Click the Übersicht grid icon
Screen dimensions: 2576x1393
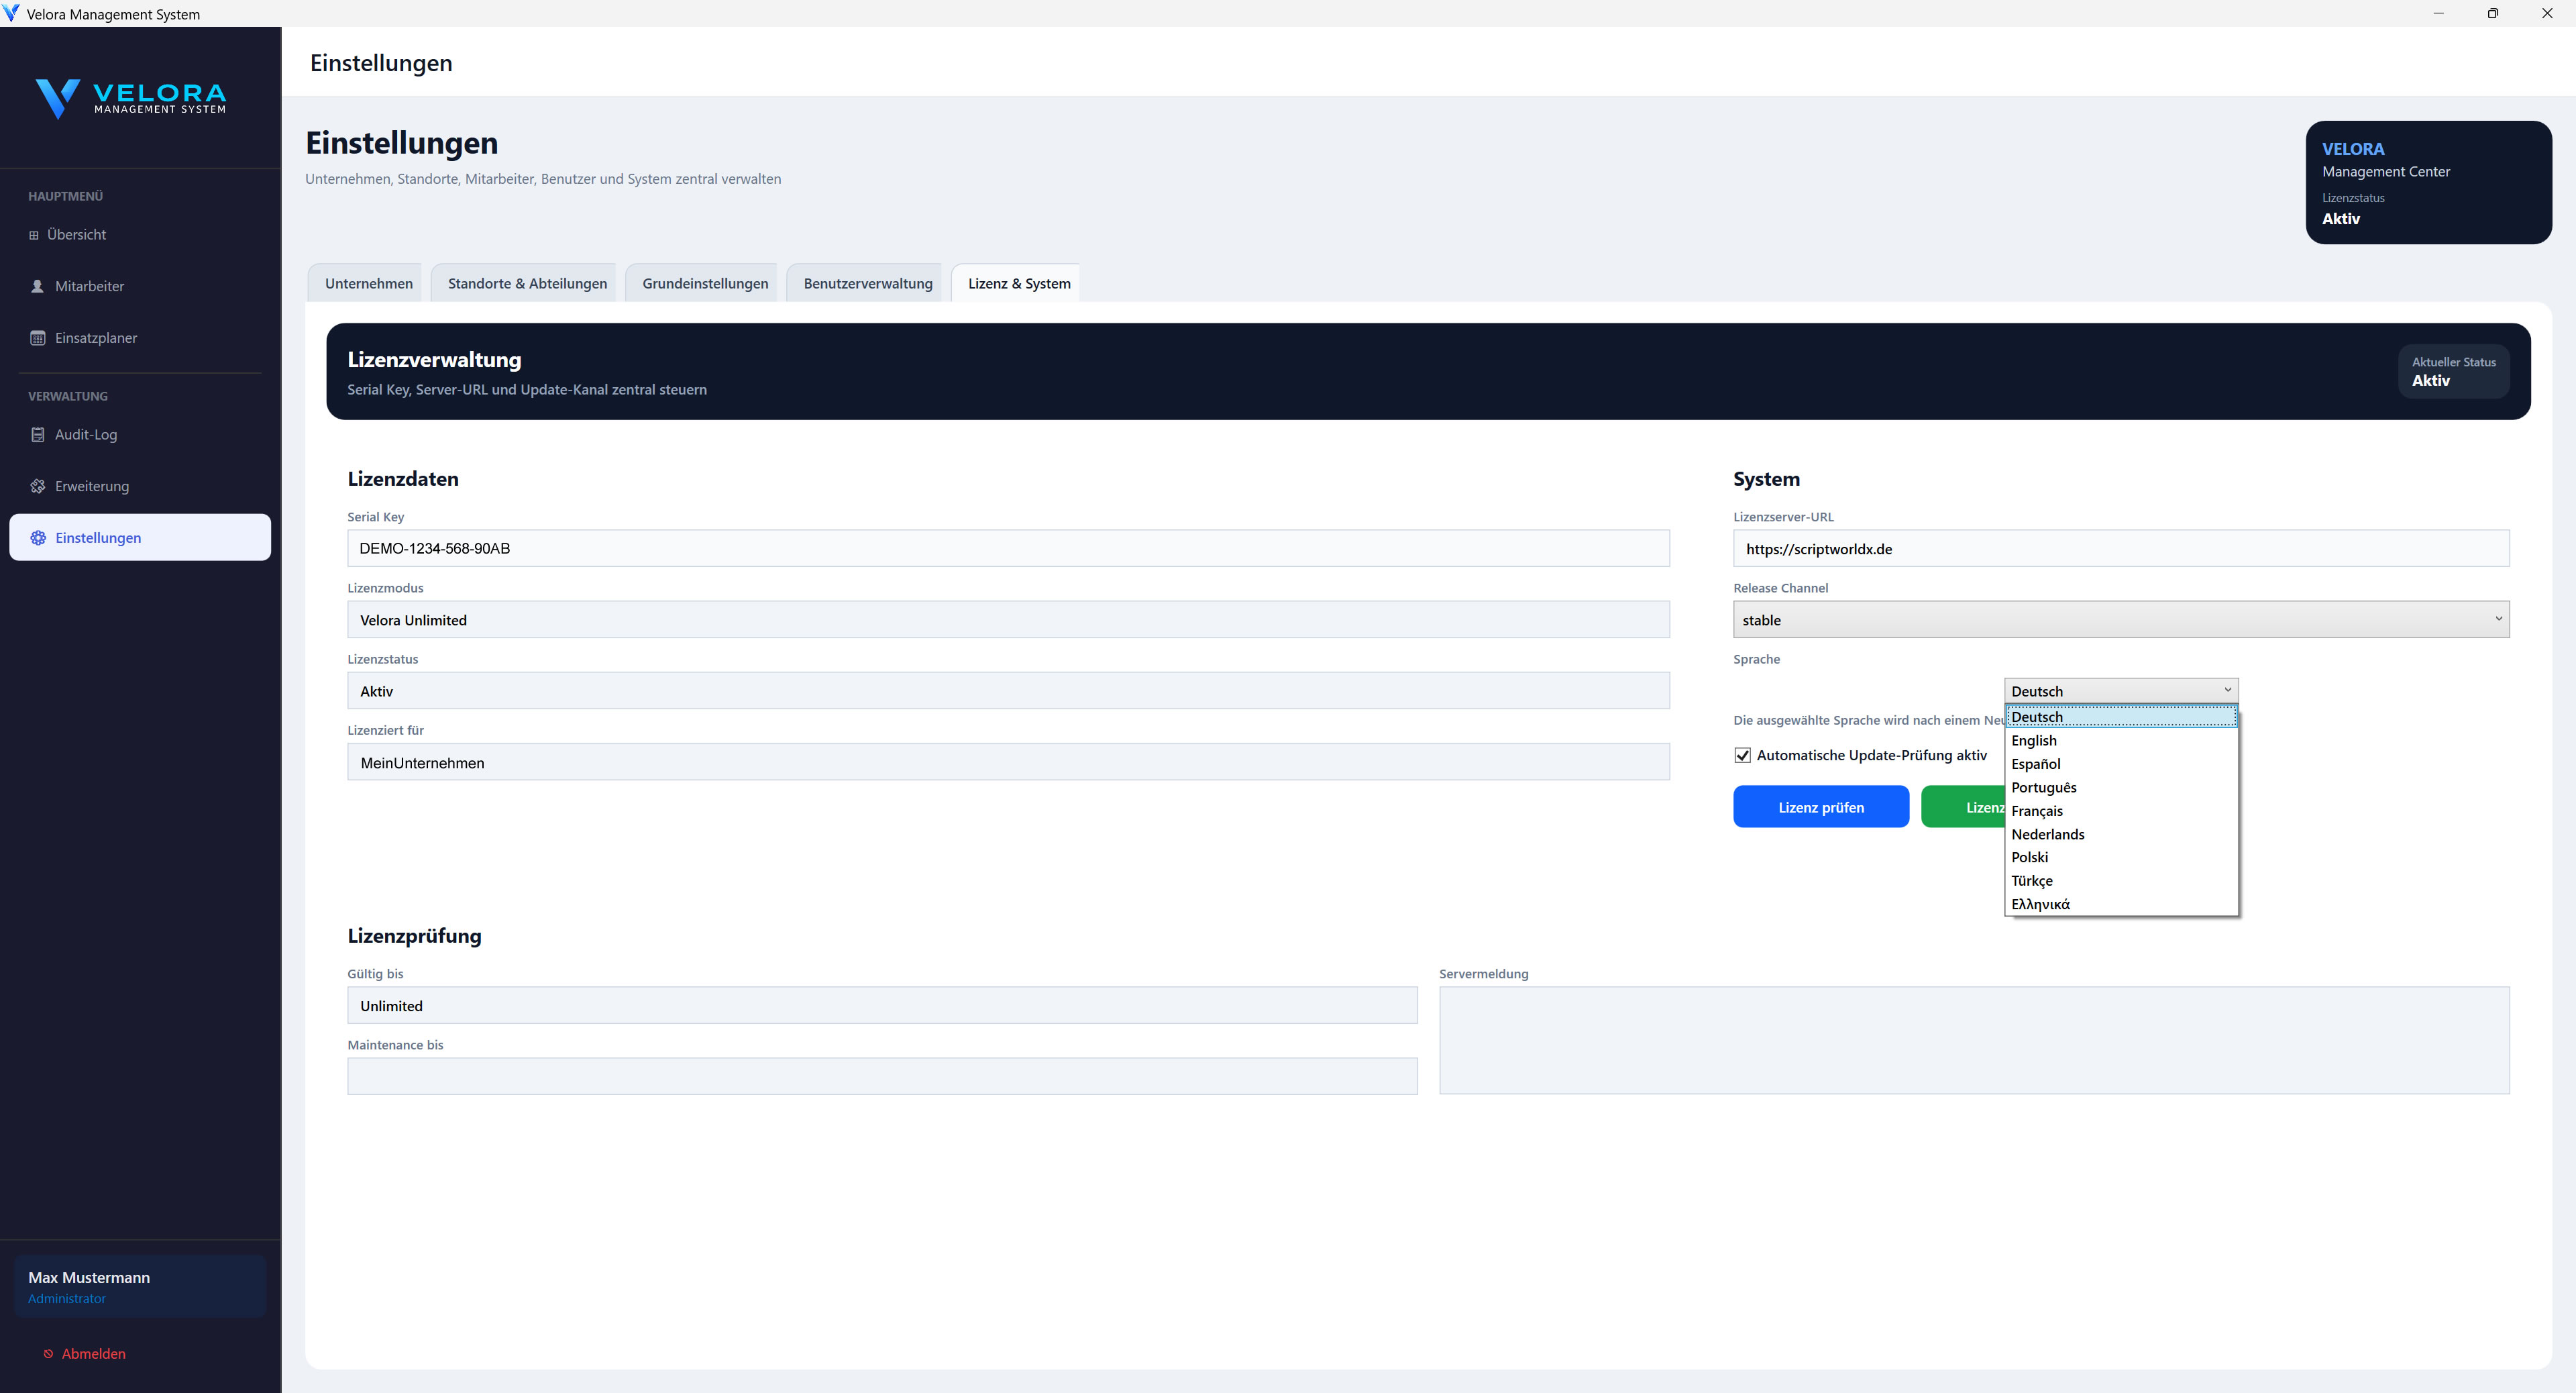34,235
